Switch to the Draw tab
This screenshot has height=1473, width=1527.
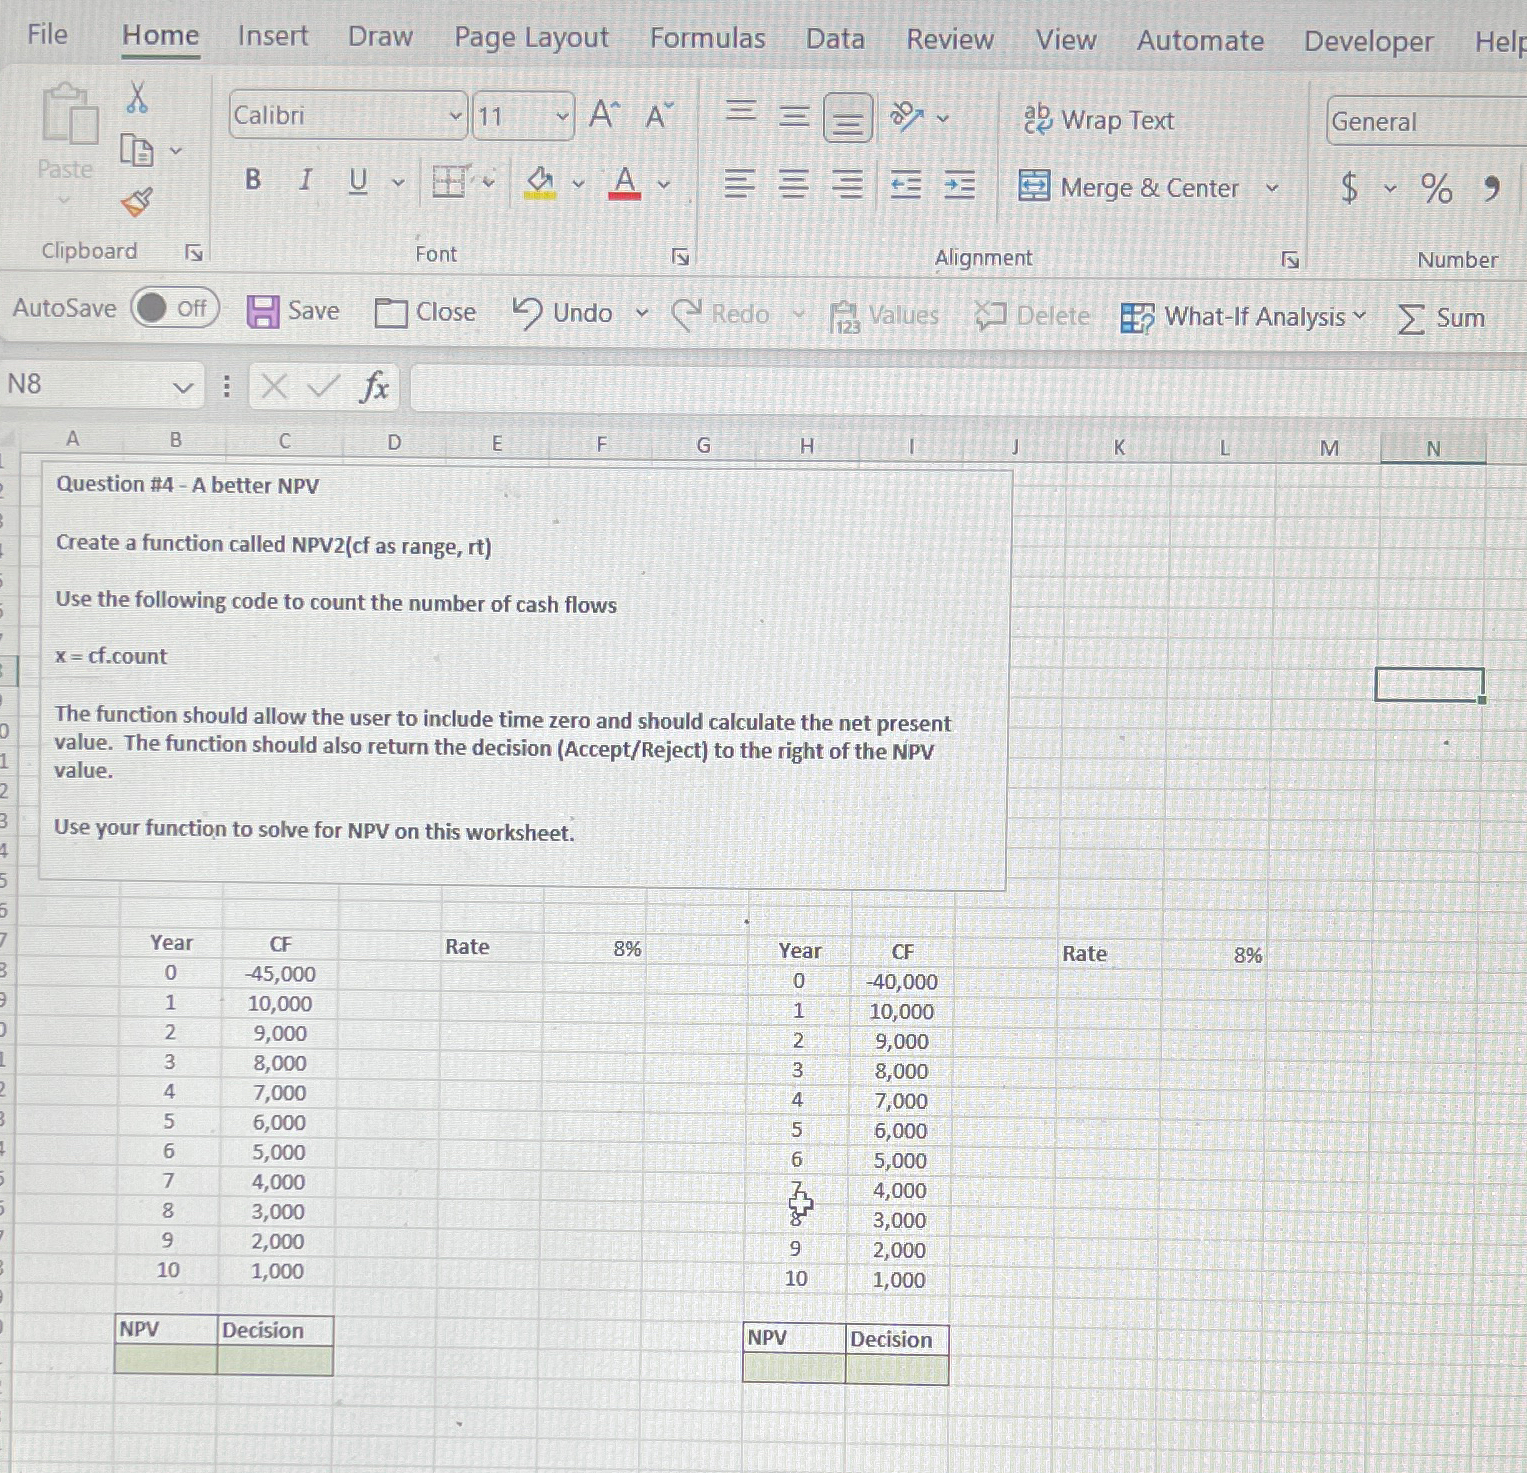pyautogui.click(x=380, y=37)
